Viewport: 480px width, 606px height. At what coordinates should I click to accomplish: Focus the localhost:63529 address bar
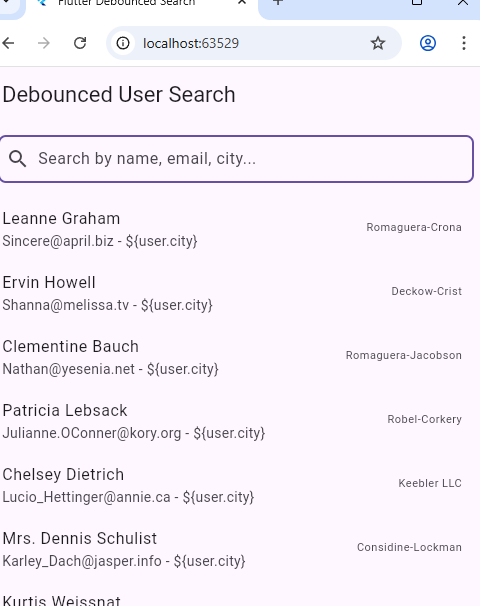[x=191, y=43]
